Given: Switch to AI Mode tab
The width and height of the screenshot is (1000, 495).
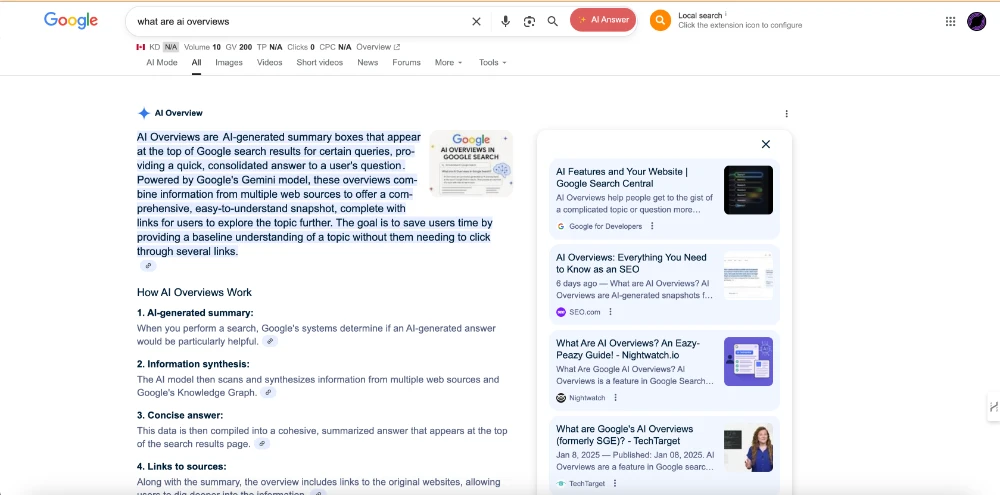Looking at the screenshot, I should 162,62.
